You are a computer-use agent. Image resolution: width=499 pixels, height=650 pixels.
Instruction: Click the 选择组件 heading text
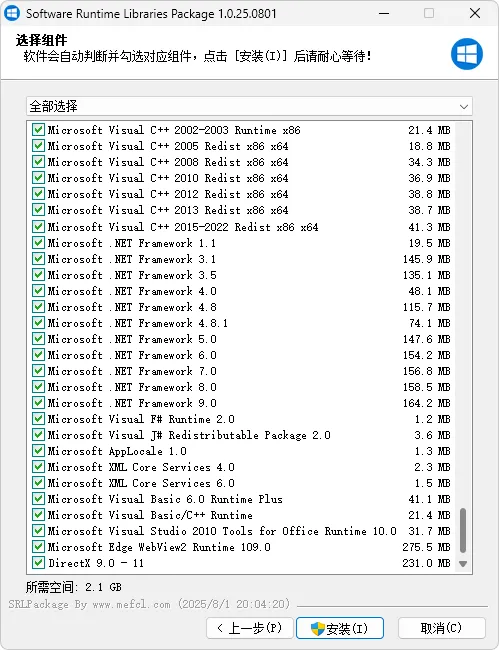[x=41, y=40]
